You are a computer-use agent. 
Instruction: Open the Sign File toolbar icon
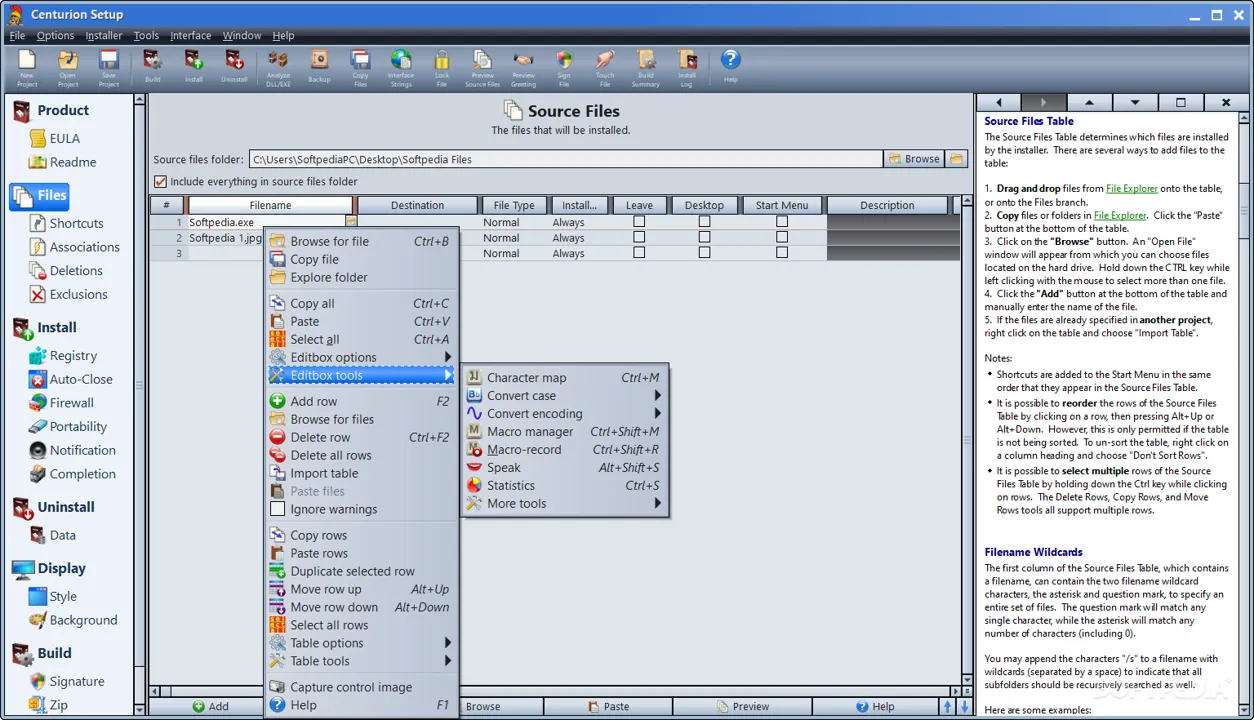pyautogui.click(x=564, y=67)
